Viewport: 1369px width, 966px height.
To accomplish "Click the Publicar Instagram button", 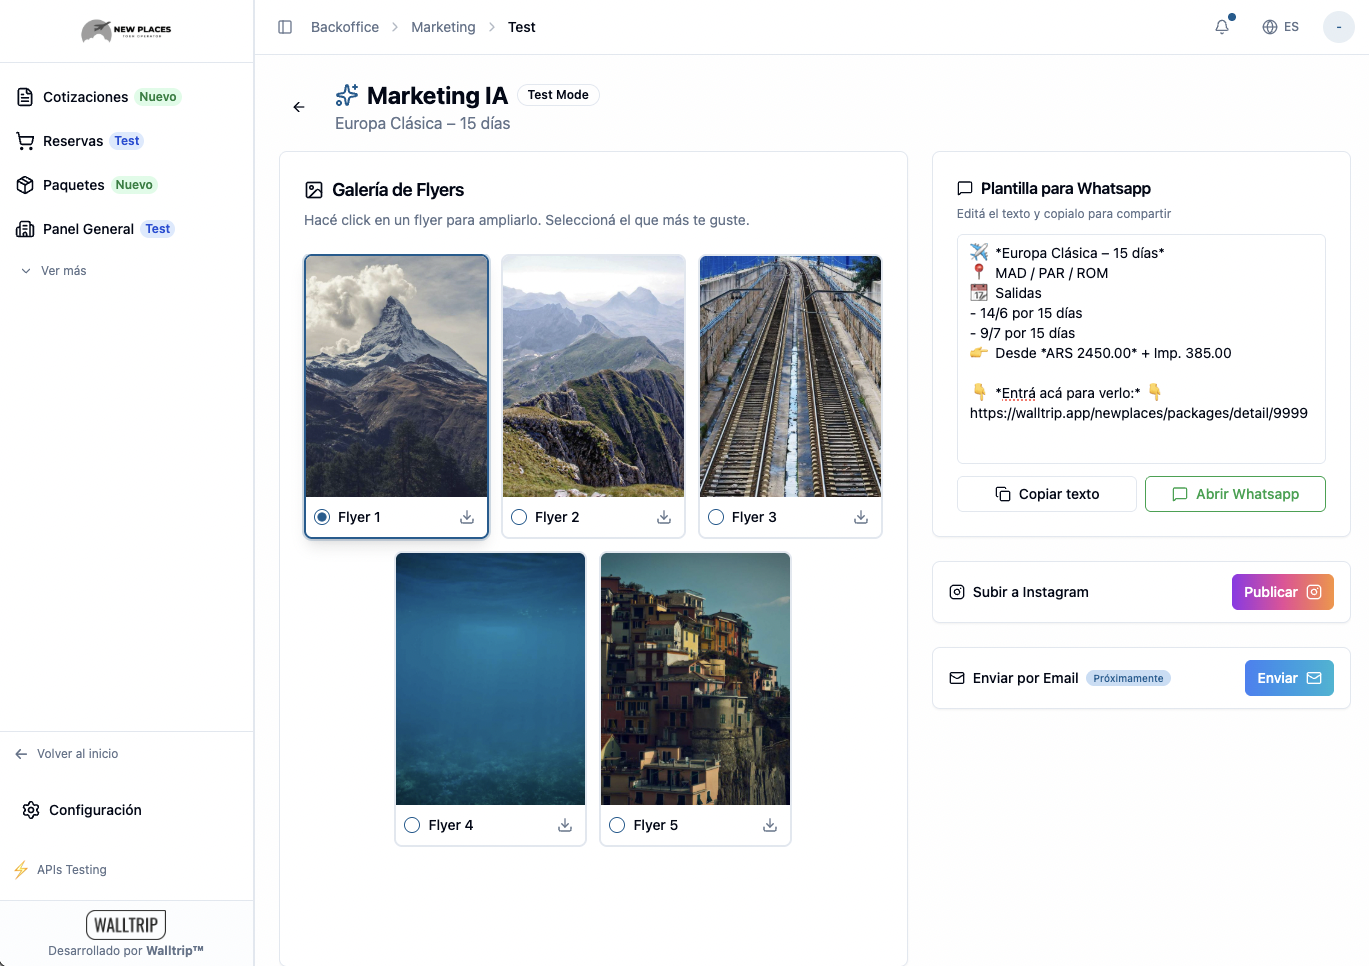I will (1283, 592).
